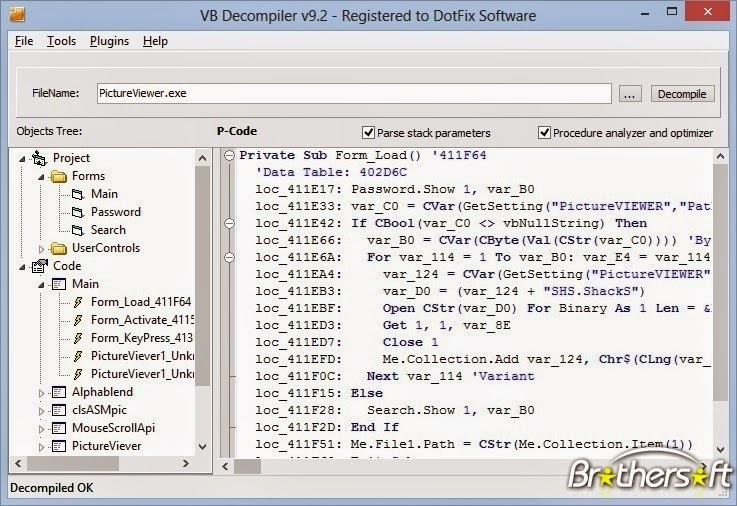737x506 pixels.
Task: Minimize the VB Decompiler window
Action: click(x=645, y=13)
